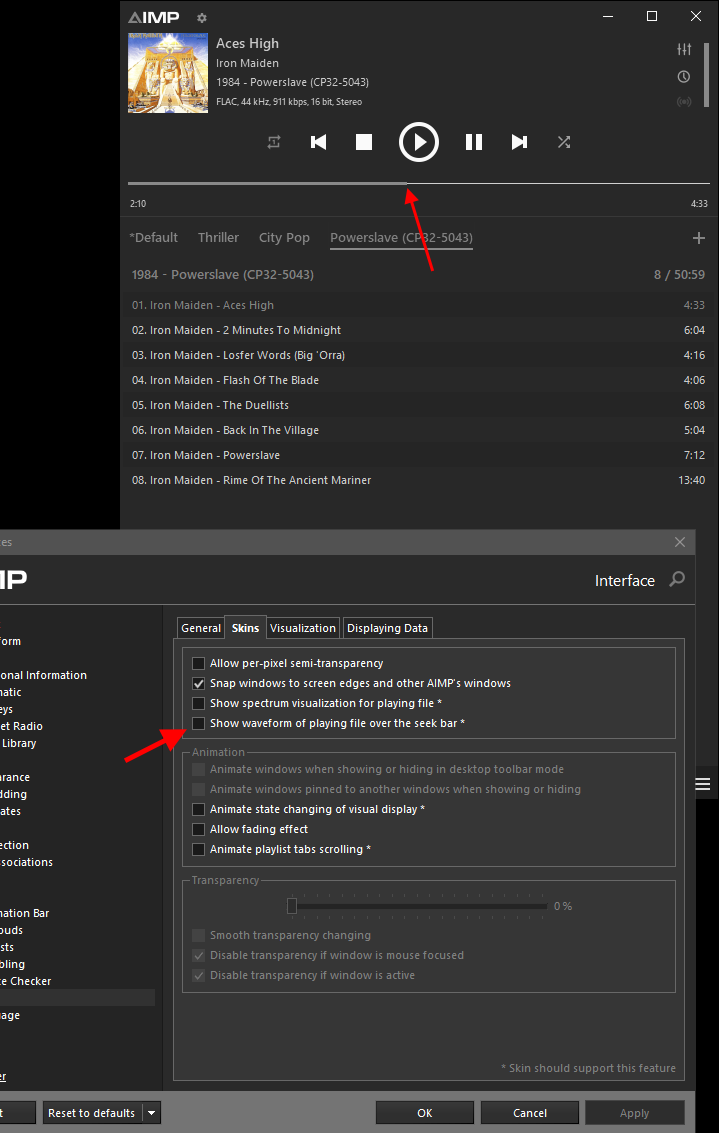Image resolution: width=719 pixels, height=1133 pixels.
Task: Click elapsed time 2:10 label
Action: click(x=138, y=204)
